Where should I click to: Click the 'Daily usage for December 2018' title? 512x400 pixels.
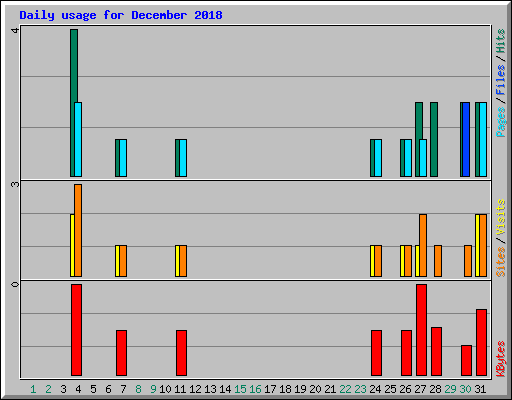(121, 15)
